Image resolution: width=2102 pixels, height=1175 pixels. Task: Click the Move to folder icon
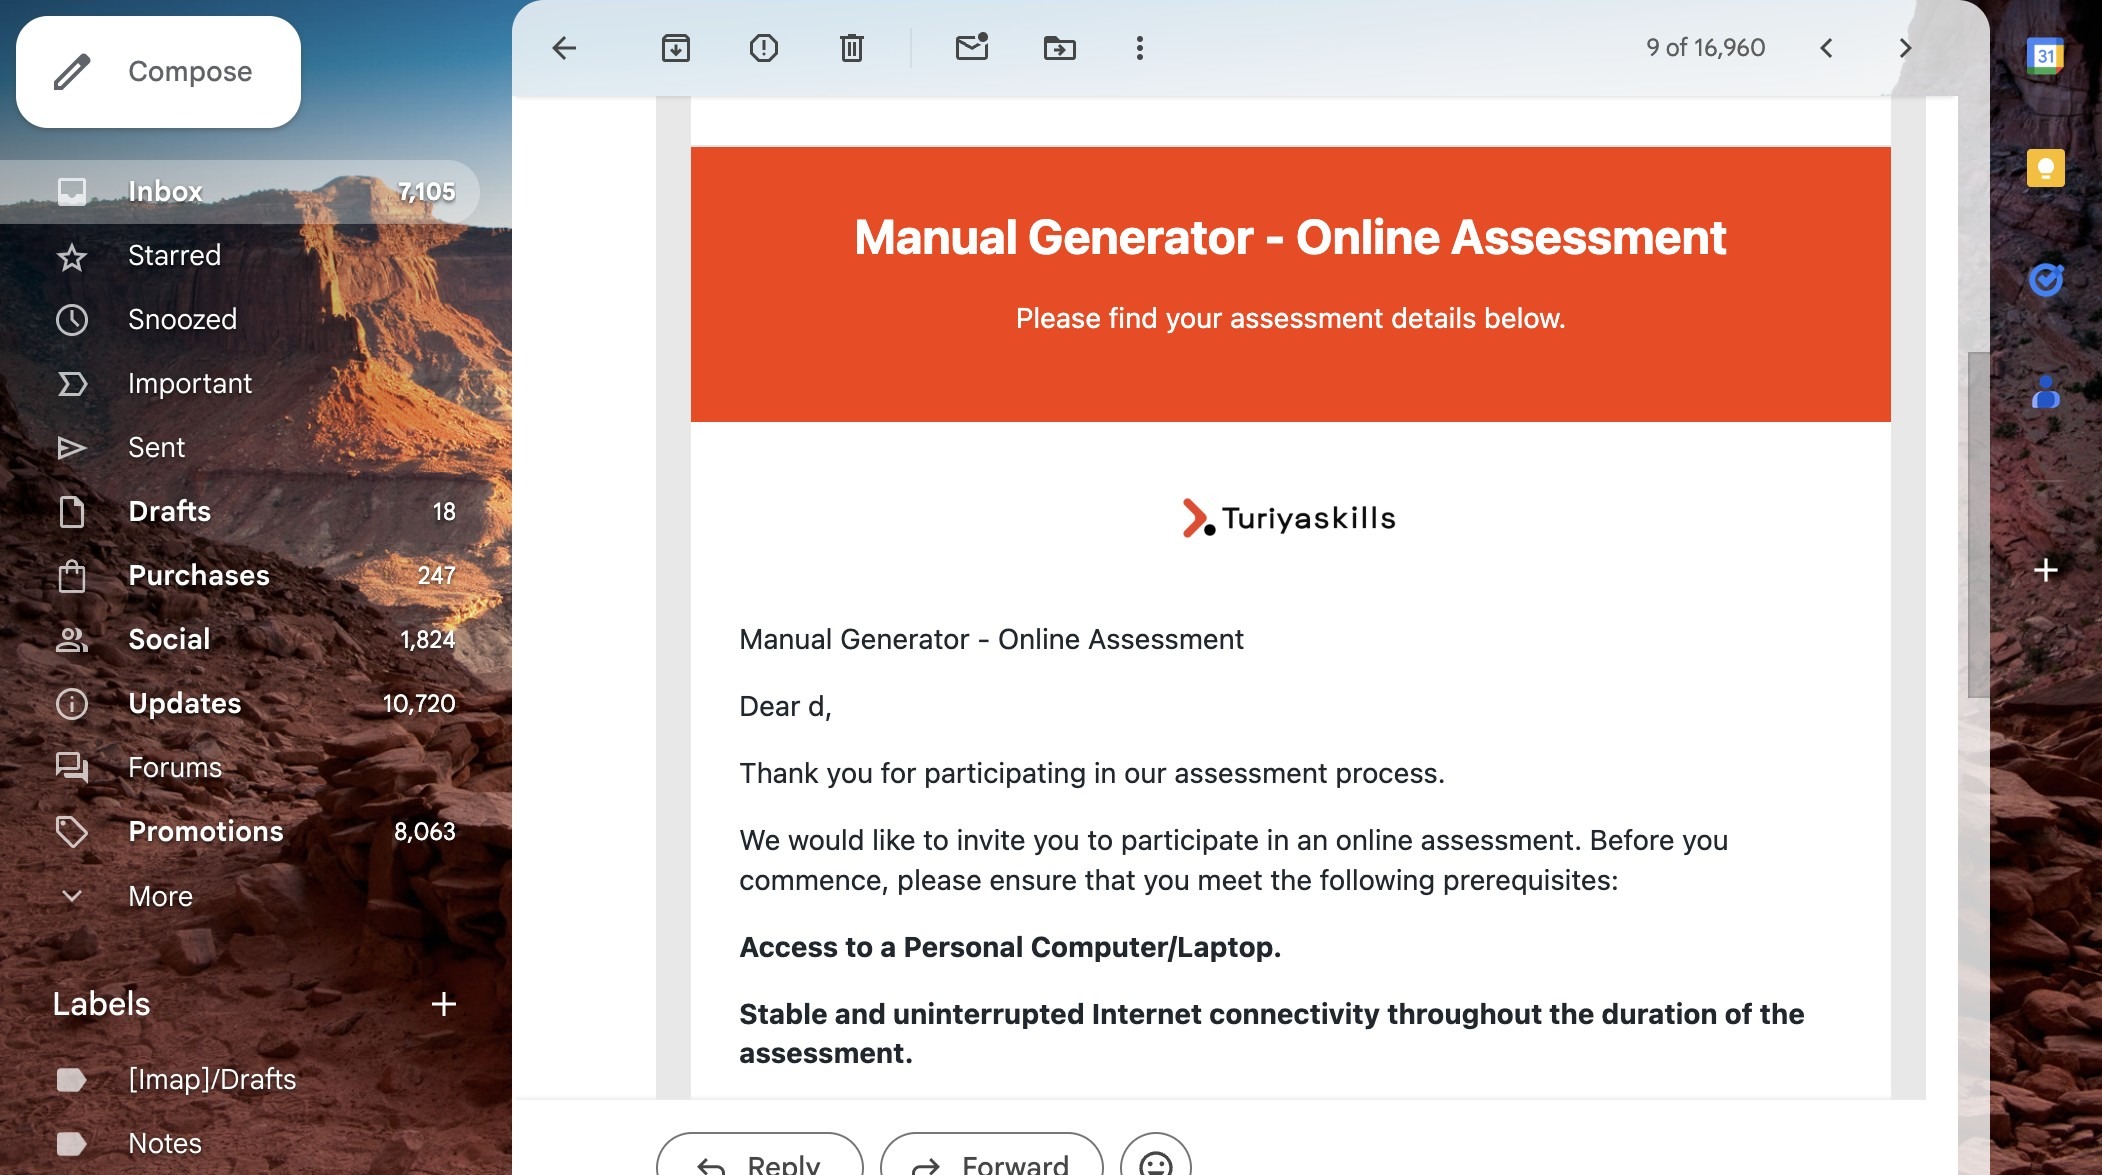pos(1060,48)
